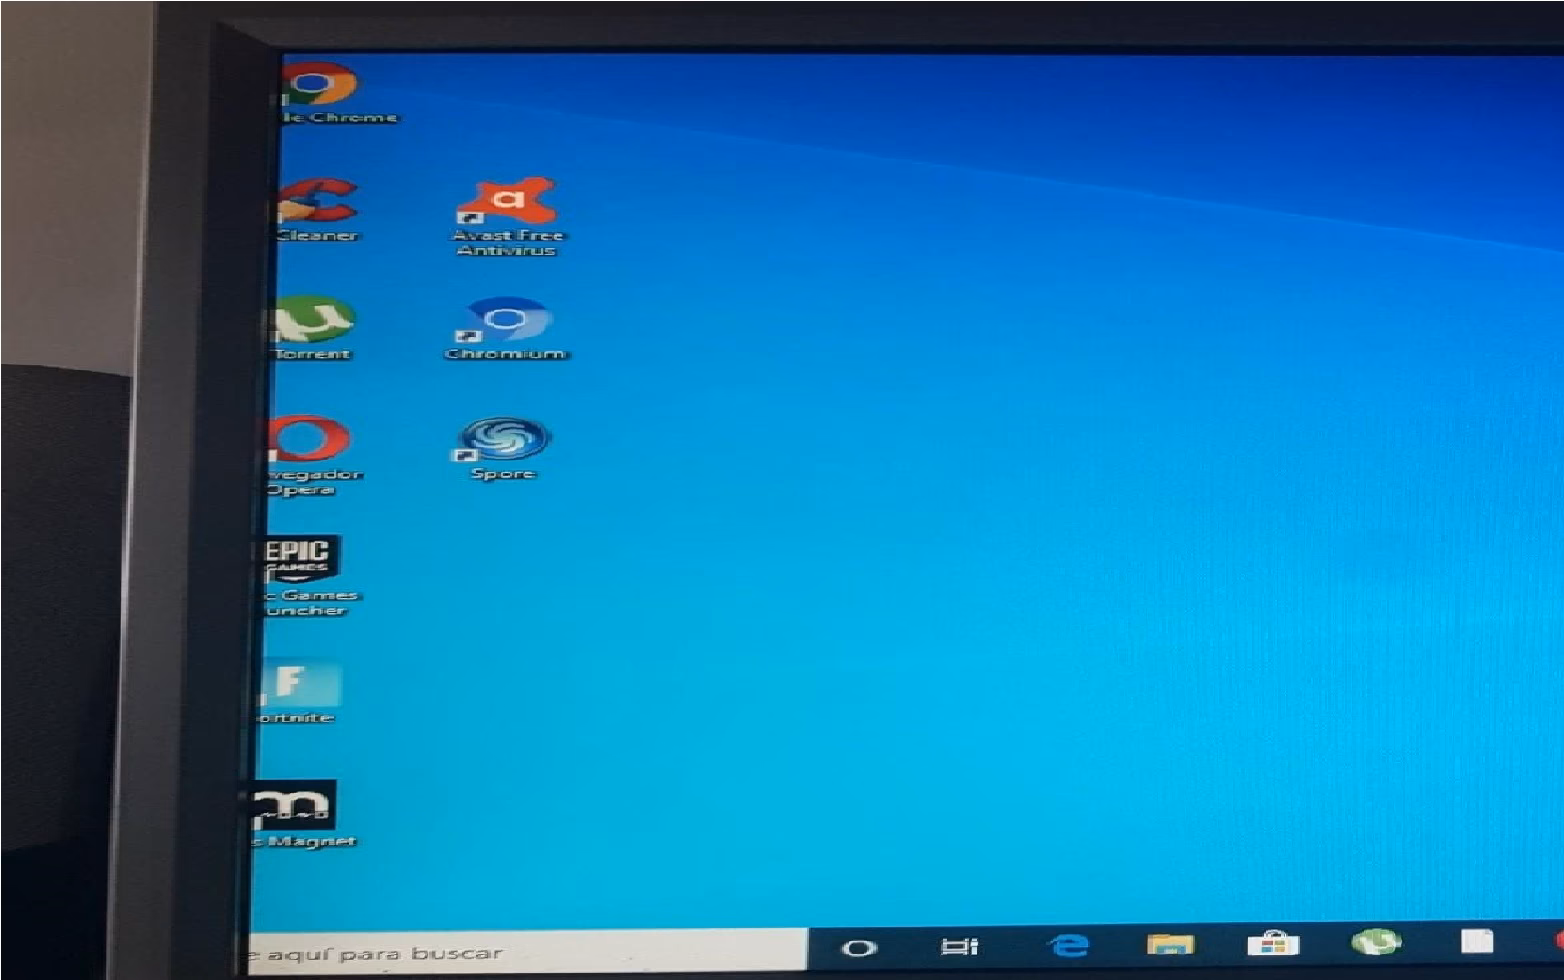Click the Fortnite desktop shortcut
Viewport: 1564px width, 980px height.
click(296, 692)
